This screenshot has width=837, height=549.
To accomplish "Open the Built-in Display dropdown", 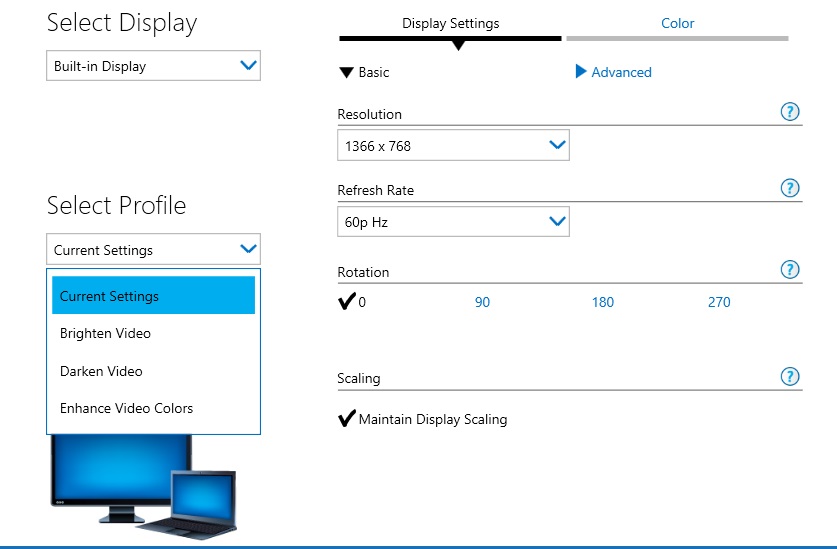I will pos(153,66).
